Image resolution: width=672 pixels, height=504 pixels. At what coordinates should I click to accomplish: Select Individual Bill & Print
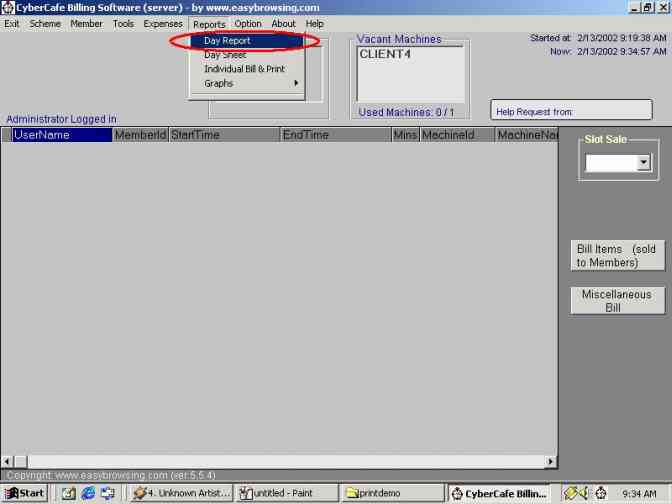click(244, 69)
